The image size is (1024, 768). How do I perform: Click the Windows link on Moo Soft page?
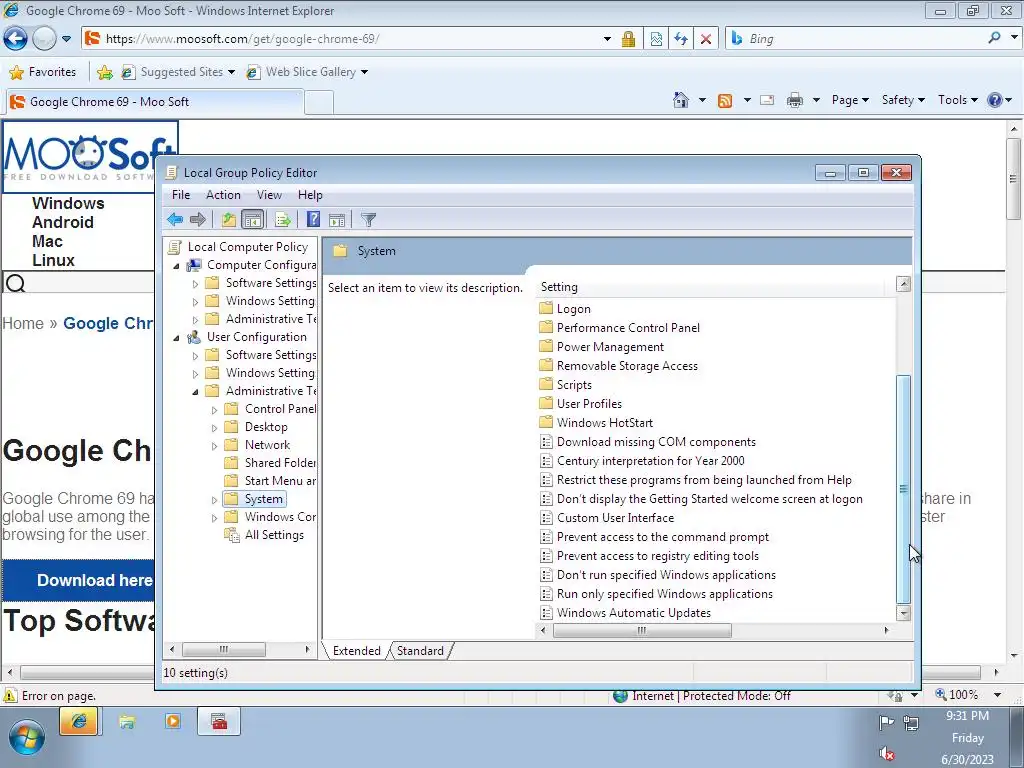(x=68, y=203)
